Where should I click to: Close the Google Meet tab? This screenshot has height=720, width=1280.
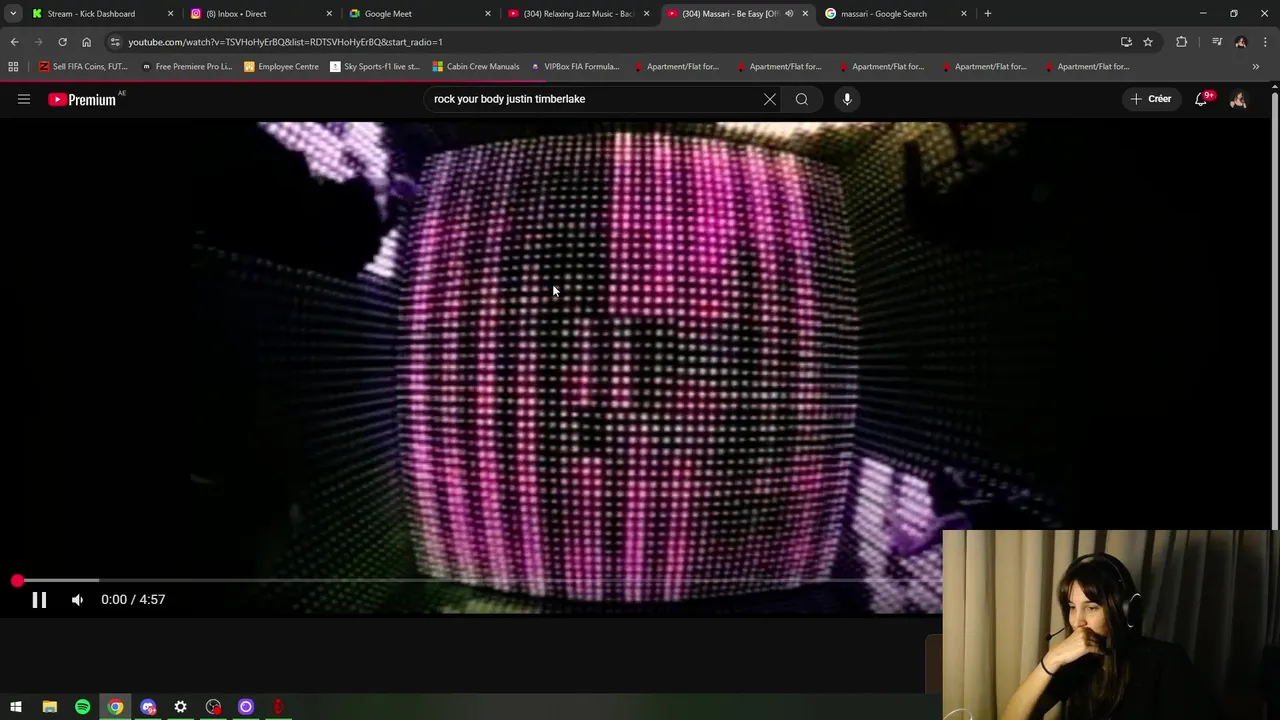pyautogui.click(x=488, y=14)
